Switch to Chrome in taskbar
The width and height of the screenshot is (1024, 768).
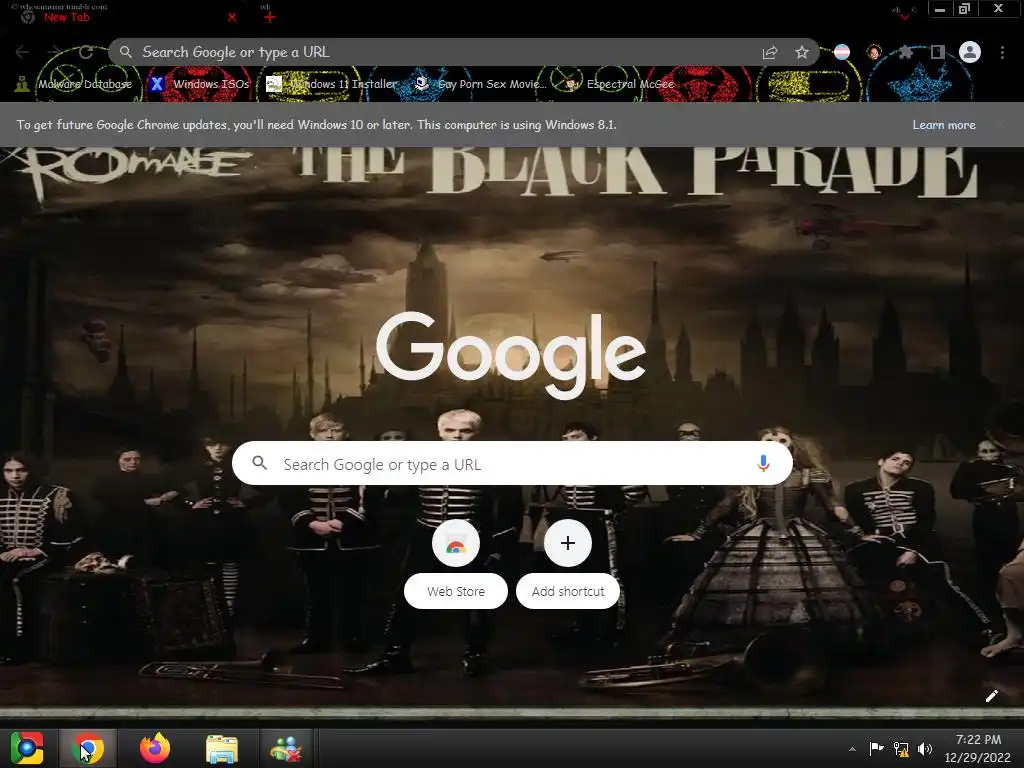(88, 748)
